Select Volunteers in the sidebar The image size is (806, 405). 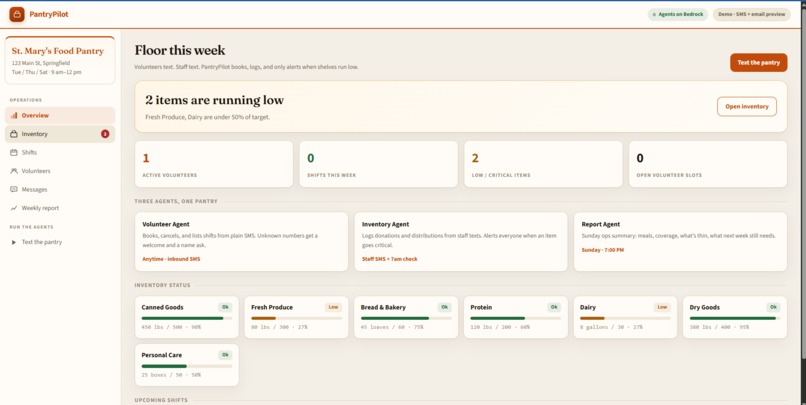(60, 171)
